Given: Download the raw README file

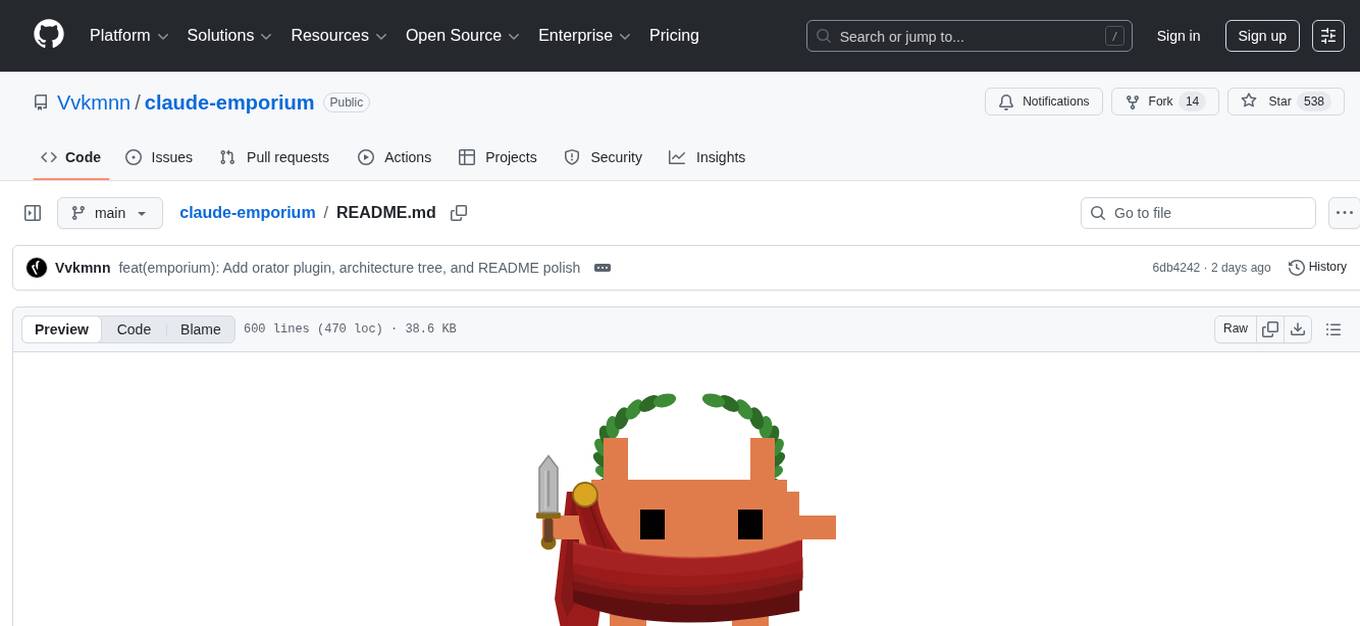Looking at the screenshot, I should pos(1298,328).
